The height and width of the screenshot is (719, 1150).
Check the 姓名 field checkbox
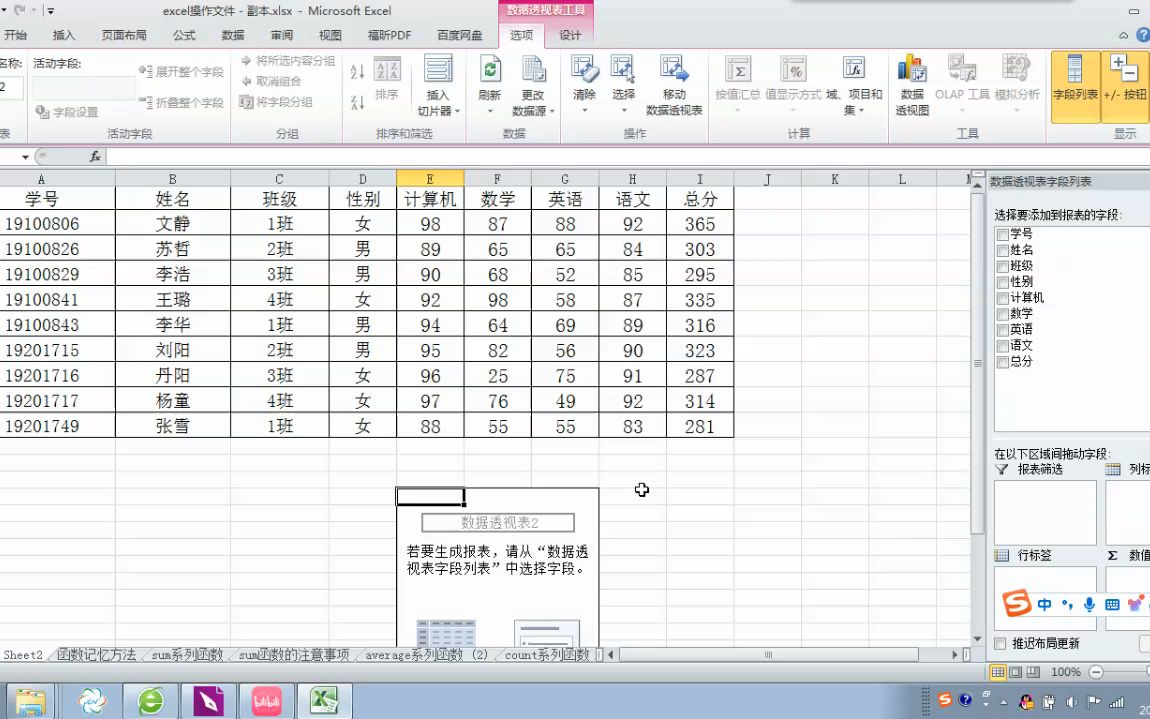pyautogui.click(x=1003, y=251)
